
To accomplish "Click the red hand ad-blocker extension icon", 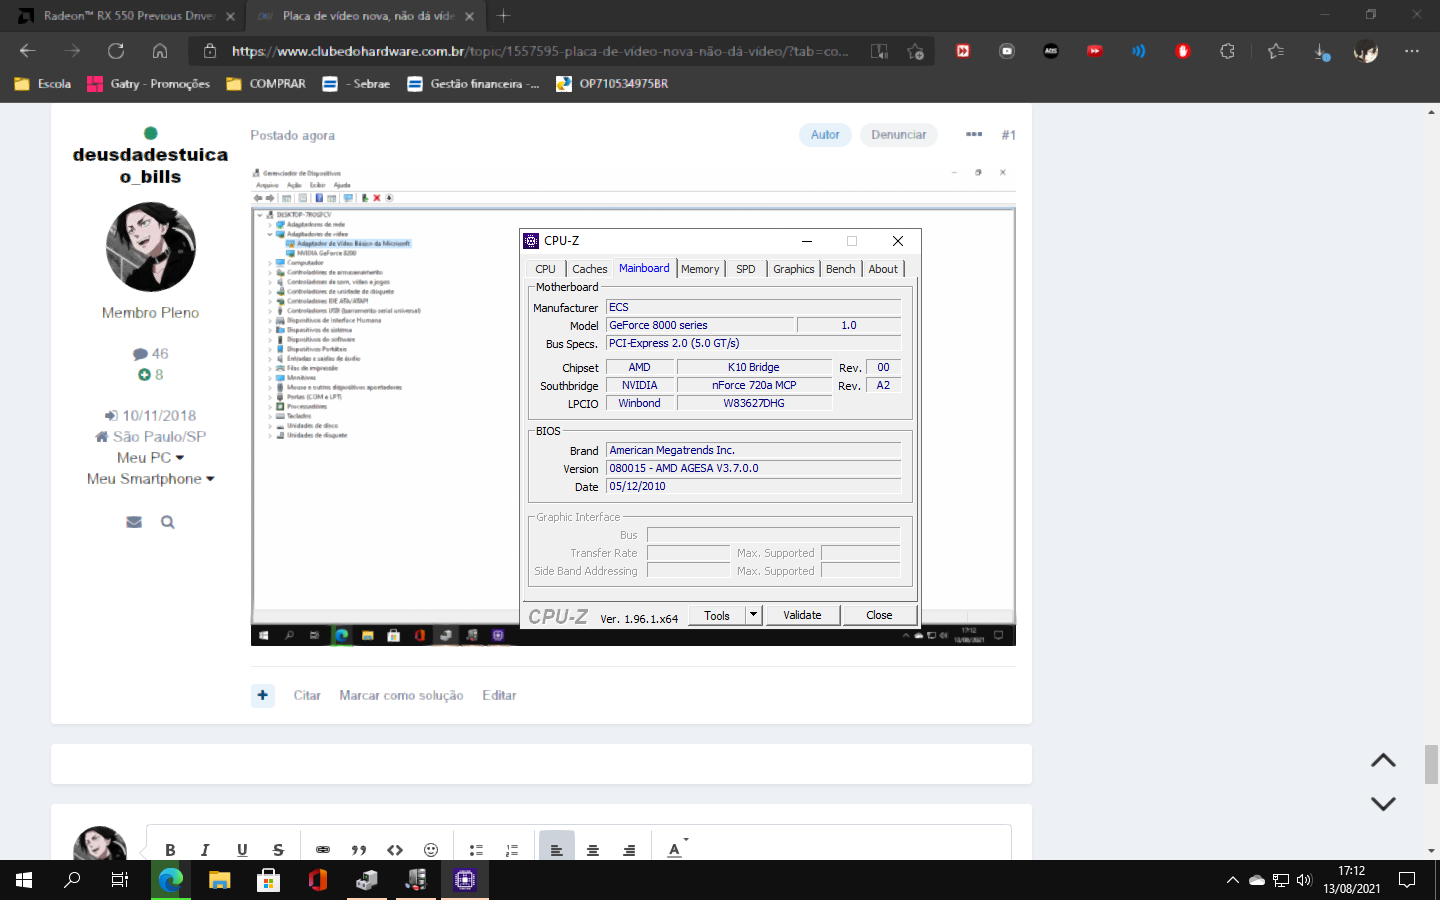I will 1183,51.
